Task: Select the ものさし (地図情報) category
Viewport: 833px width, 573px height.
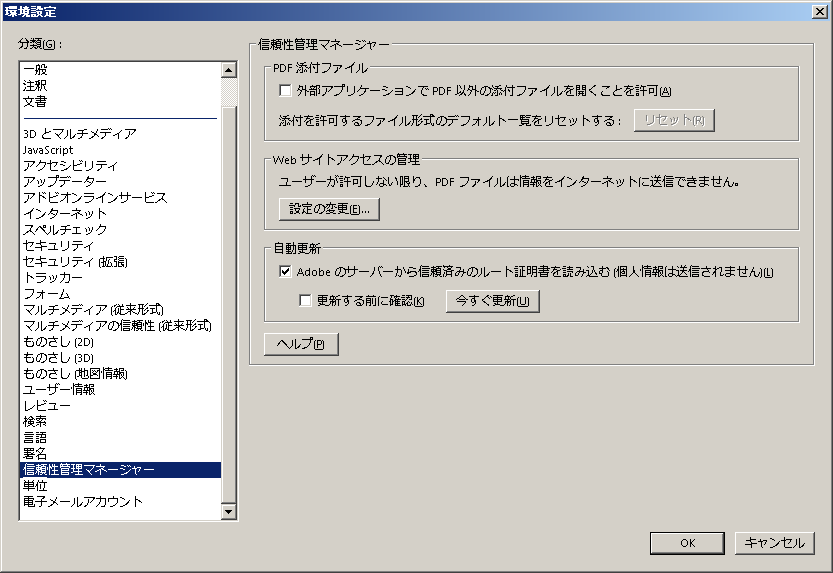Action: tap(121, 373)
